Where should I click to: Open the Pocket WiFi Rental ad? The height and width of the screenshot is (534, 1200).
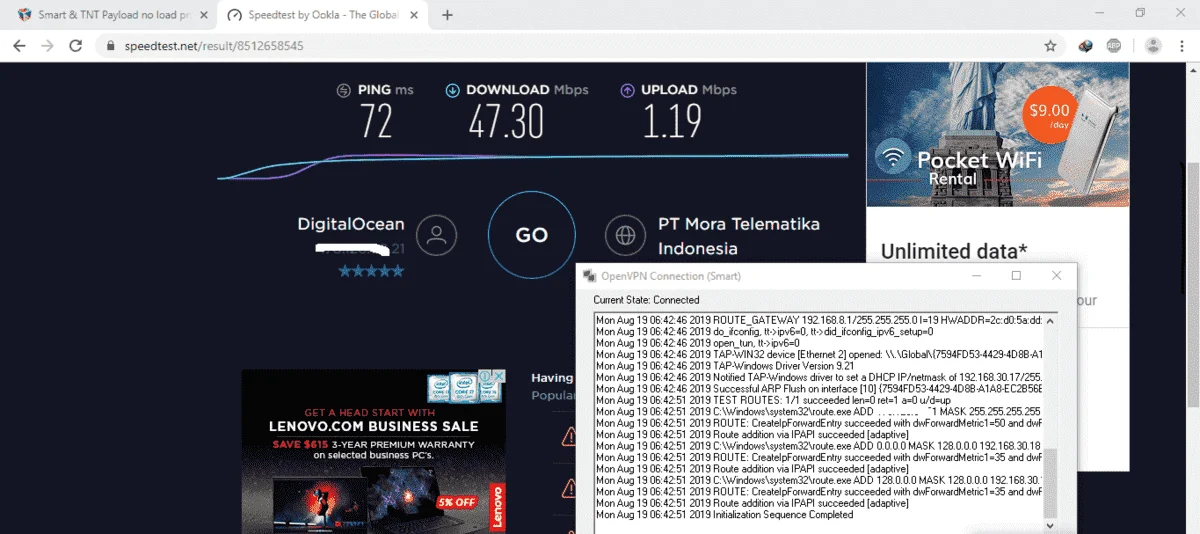997,134
